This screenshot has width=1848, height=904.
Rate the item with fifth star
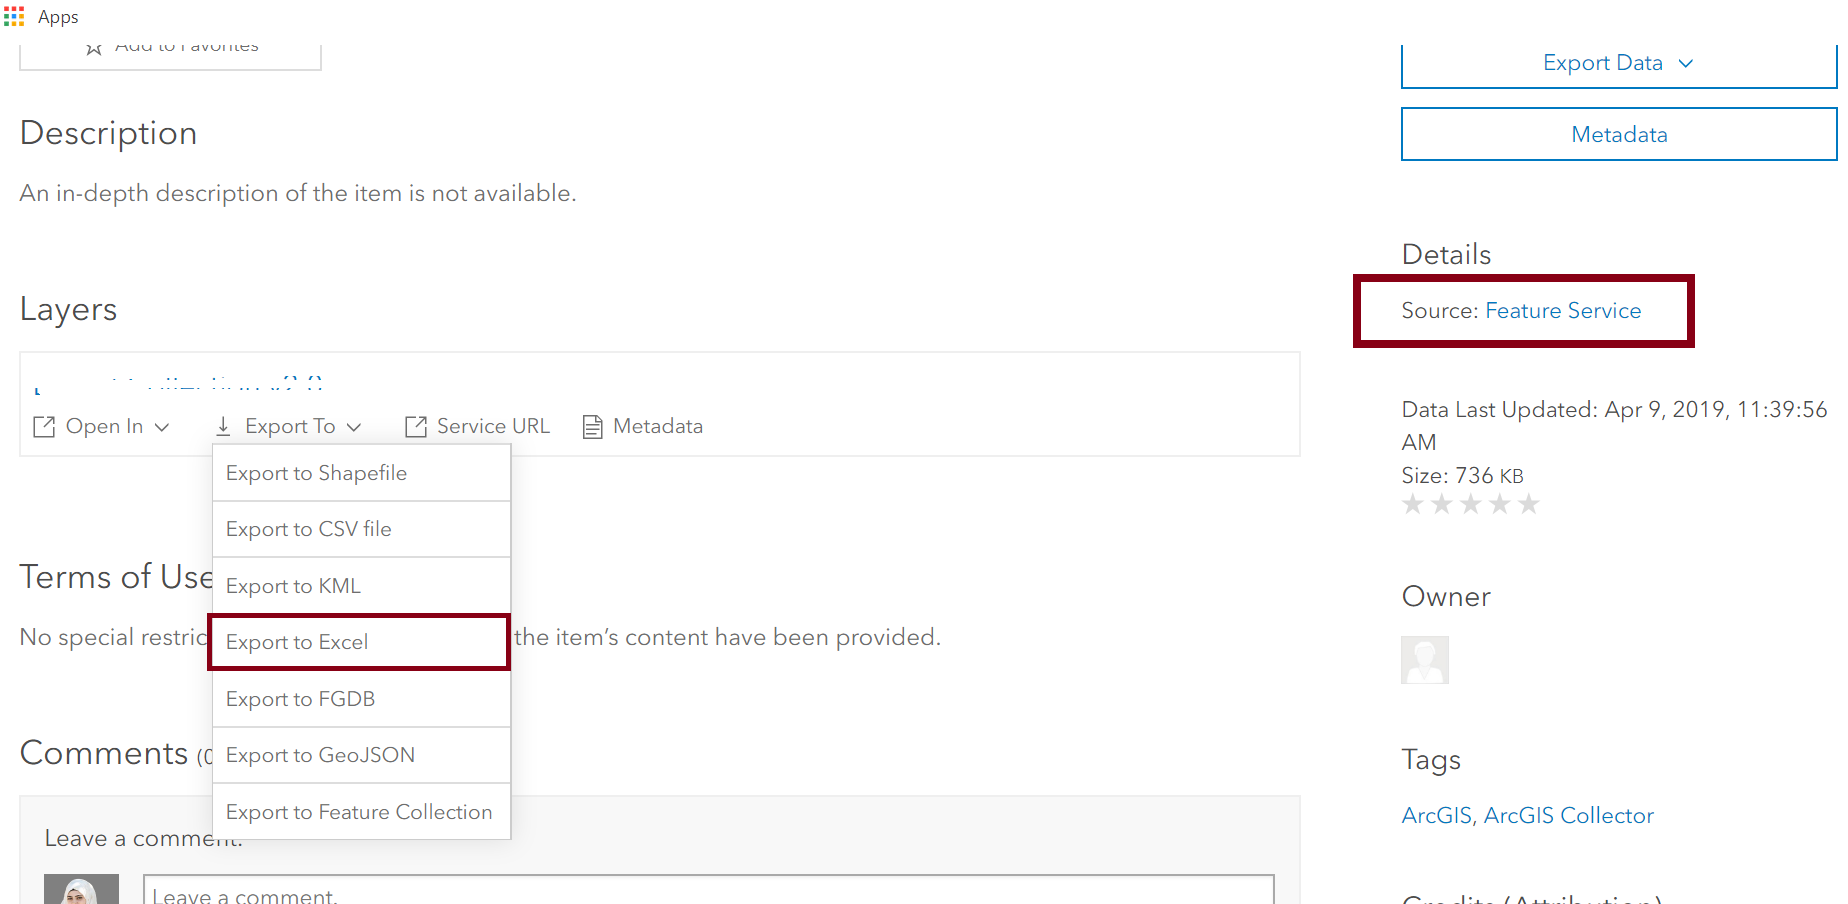(1528, 504)
